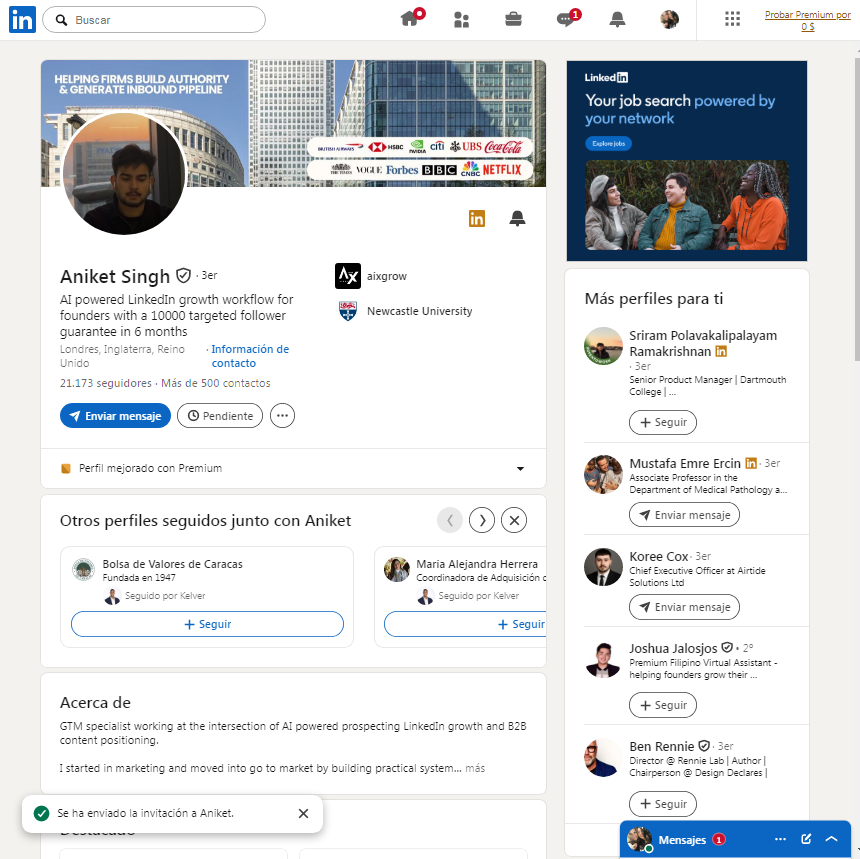
Task: Follow Ben Rennie
Action: pyautogui.click(x=663, y=804)
